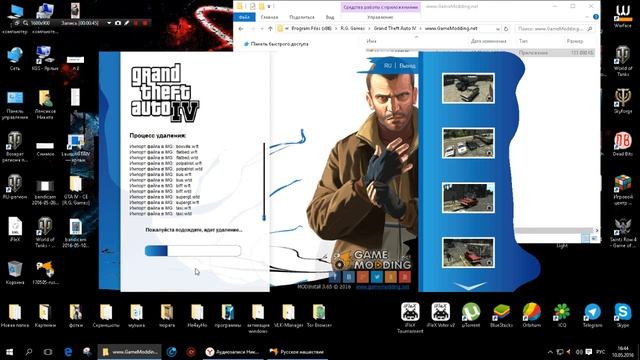The height and width of the screenshot is (360, 640).
Task: Open ICQ desktop shortcut
Action: point(562,316)
